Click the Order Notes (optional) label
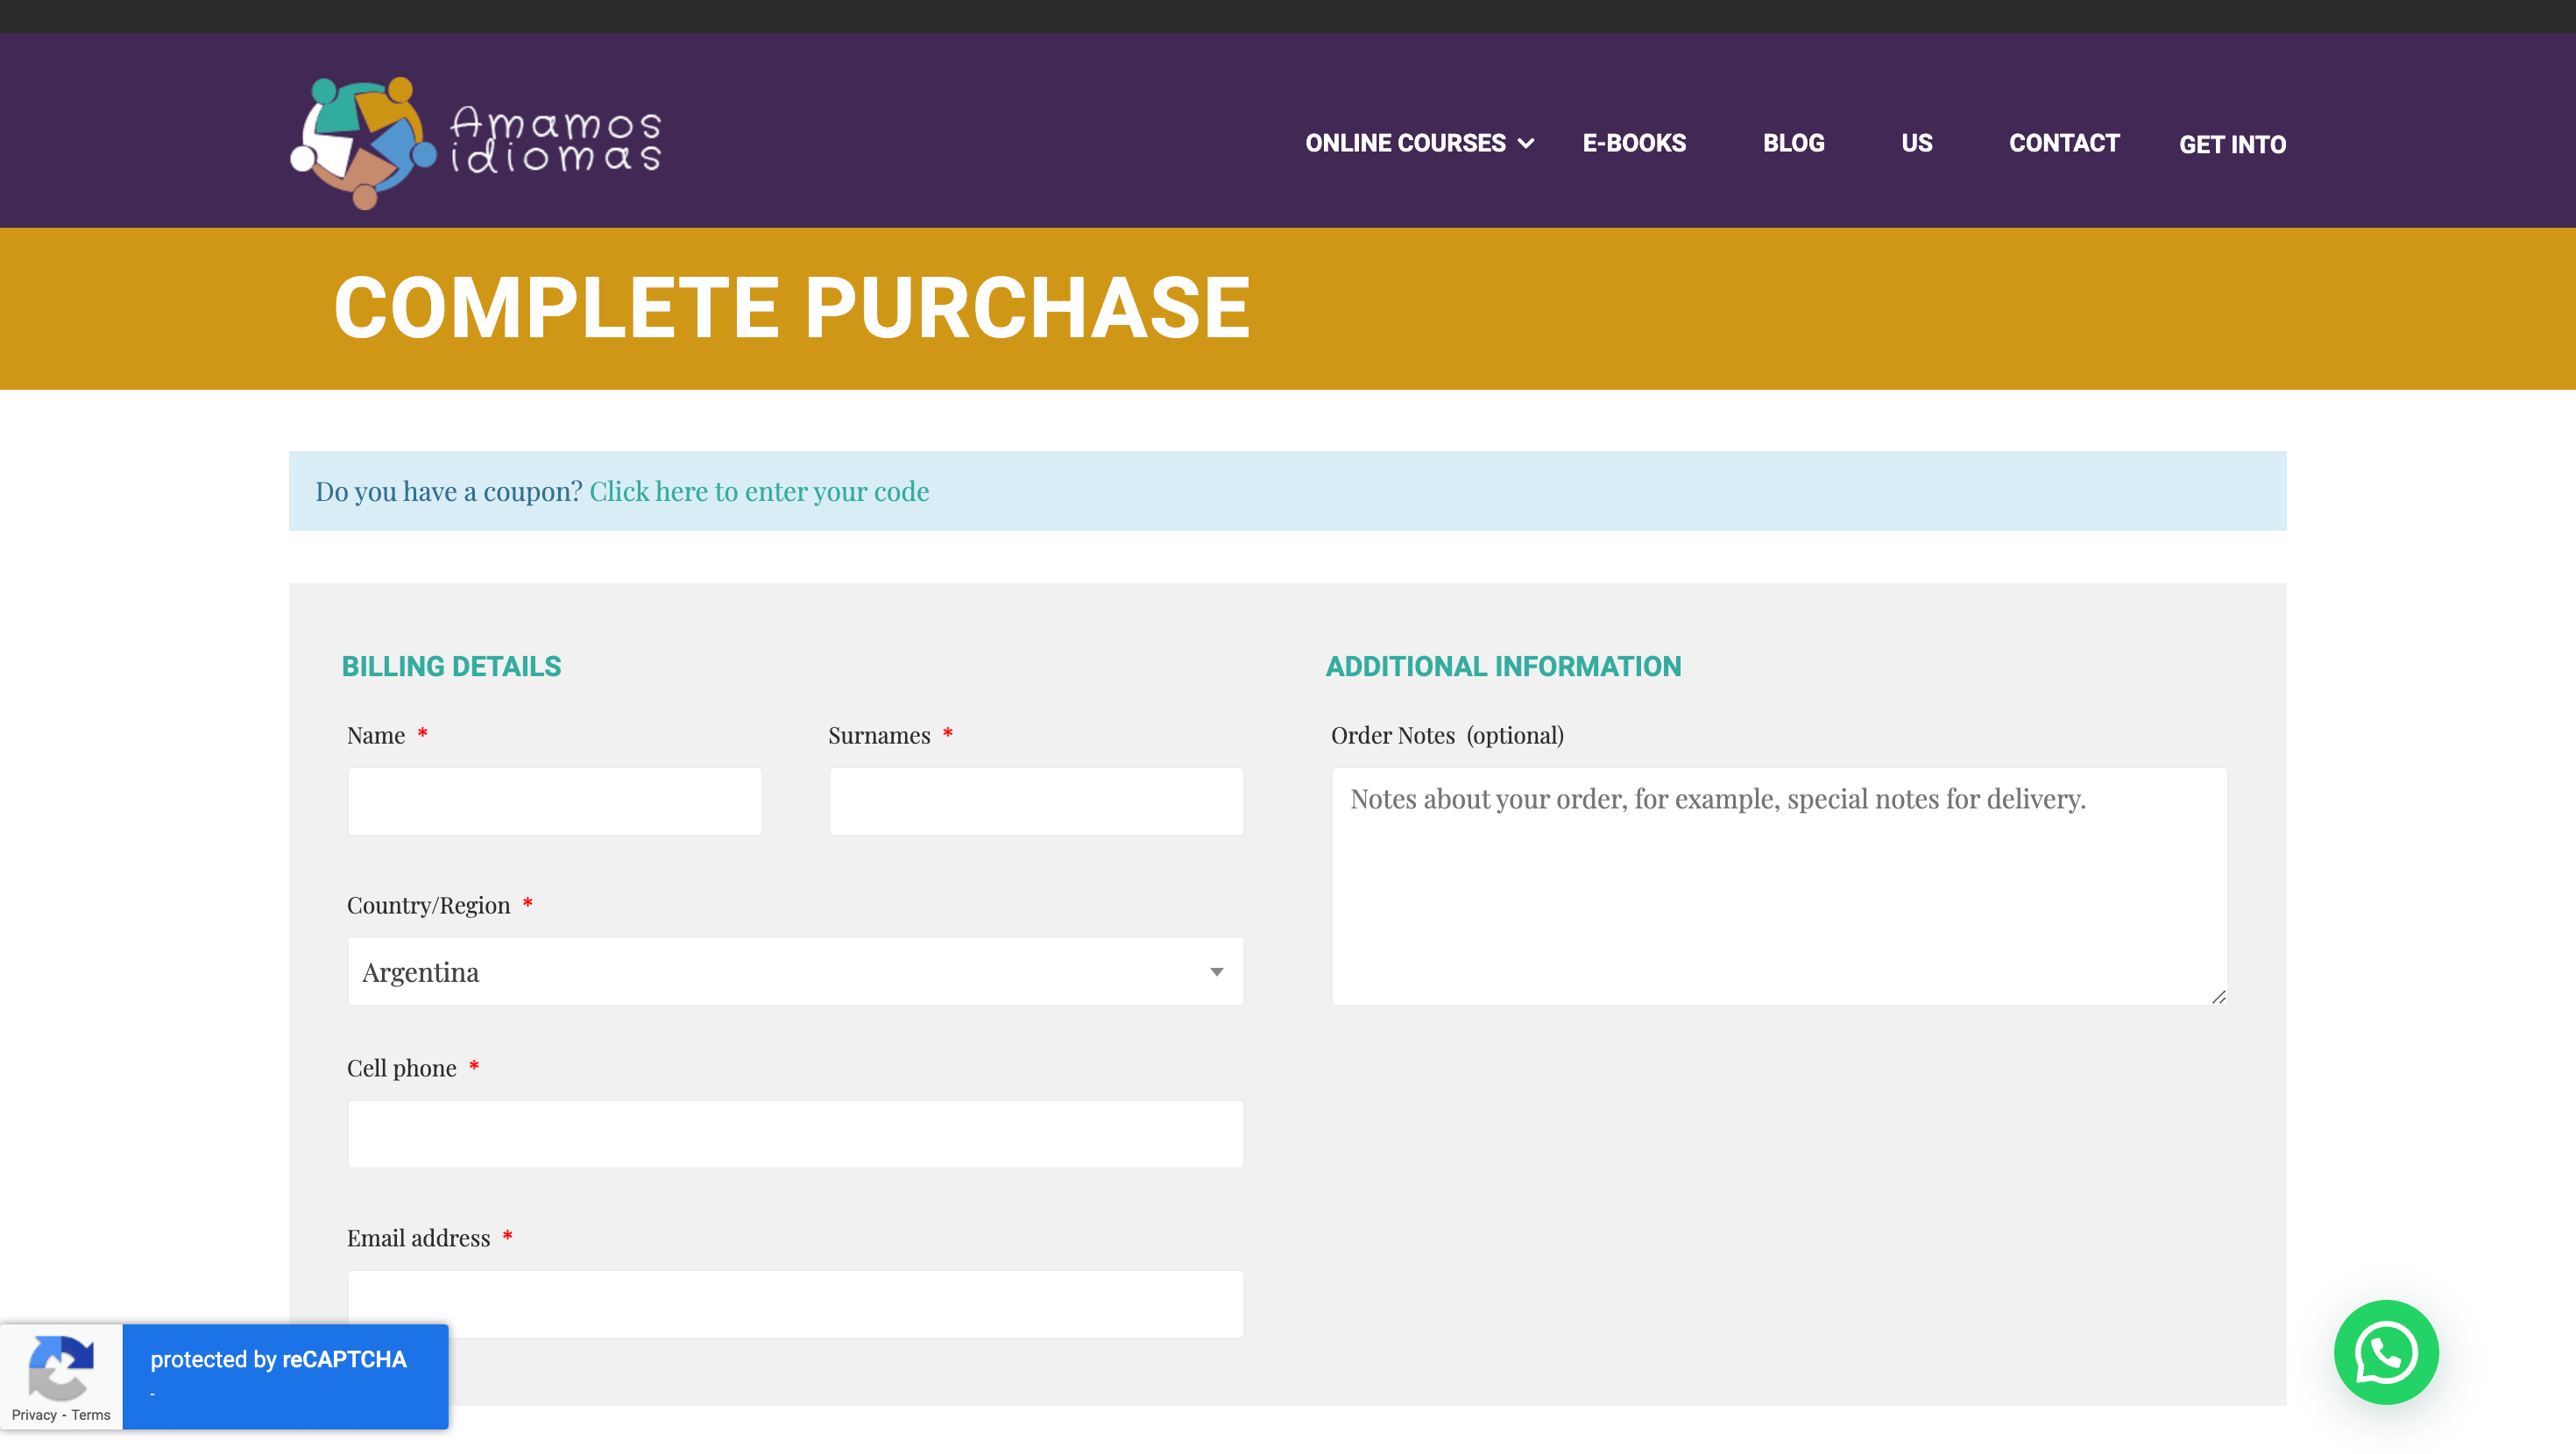 pyautogui.click(x=1447, y=735)
